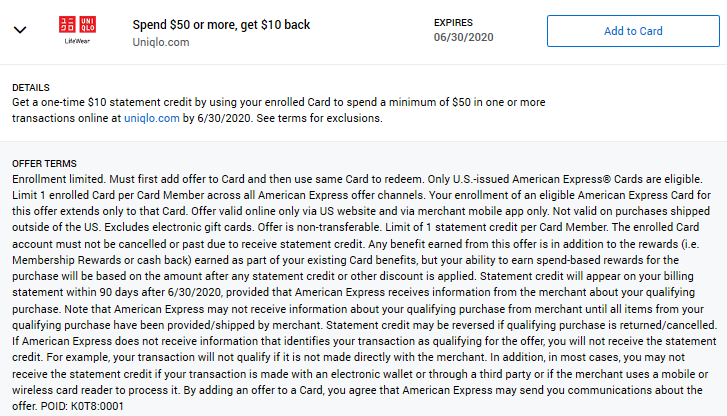727x416 pixels.
Task: Click the OFFER TERMS heading
Action: point(44,164)
